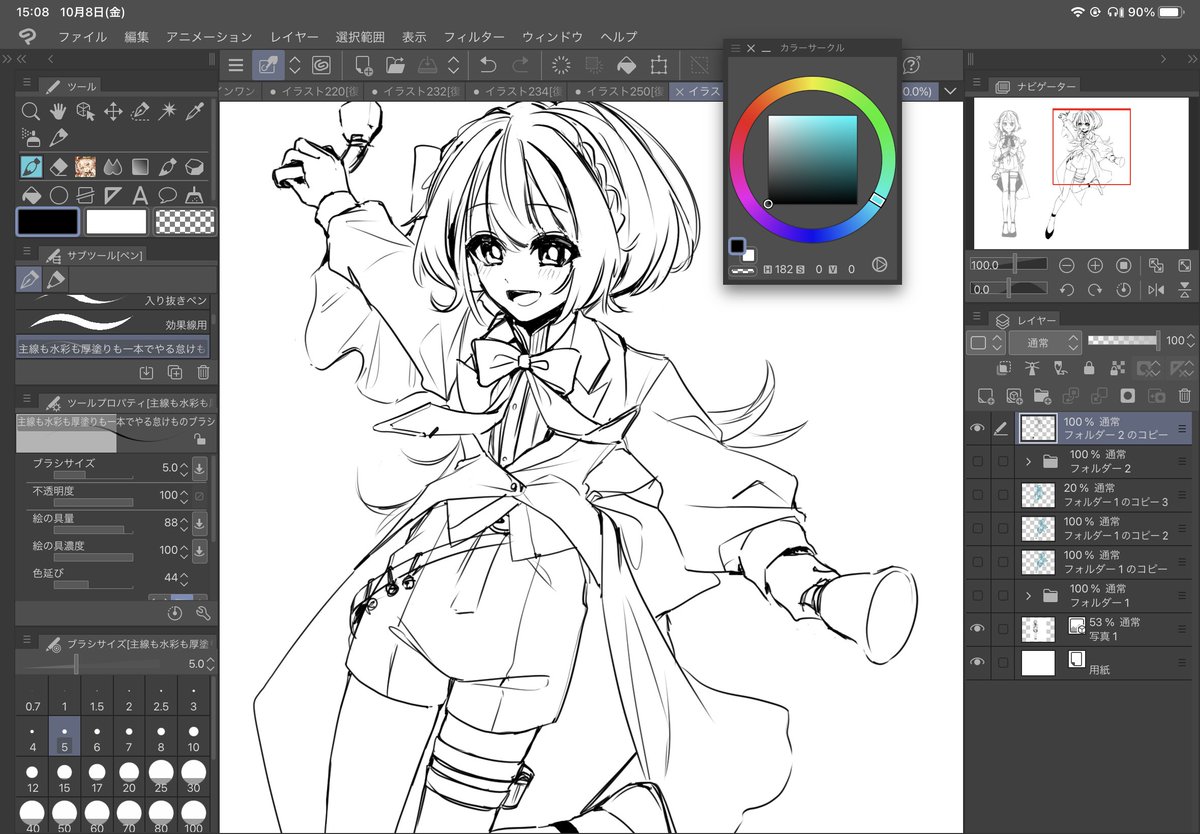Hide the 写真 1 layer
The height and width of the screenshot is (834, 1200).
click(x=977, y=629)
